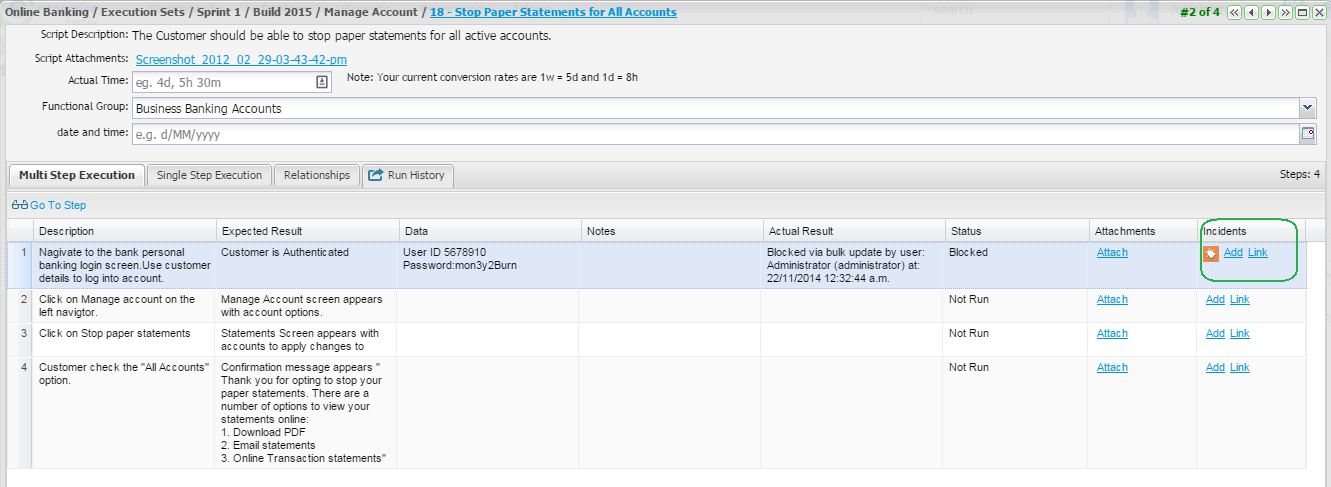Click the orange incident icon in step 1

point(1211,253)
